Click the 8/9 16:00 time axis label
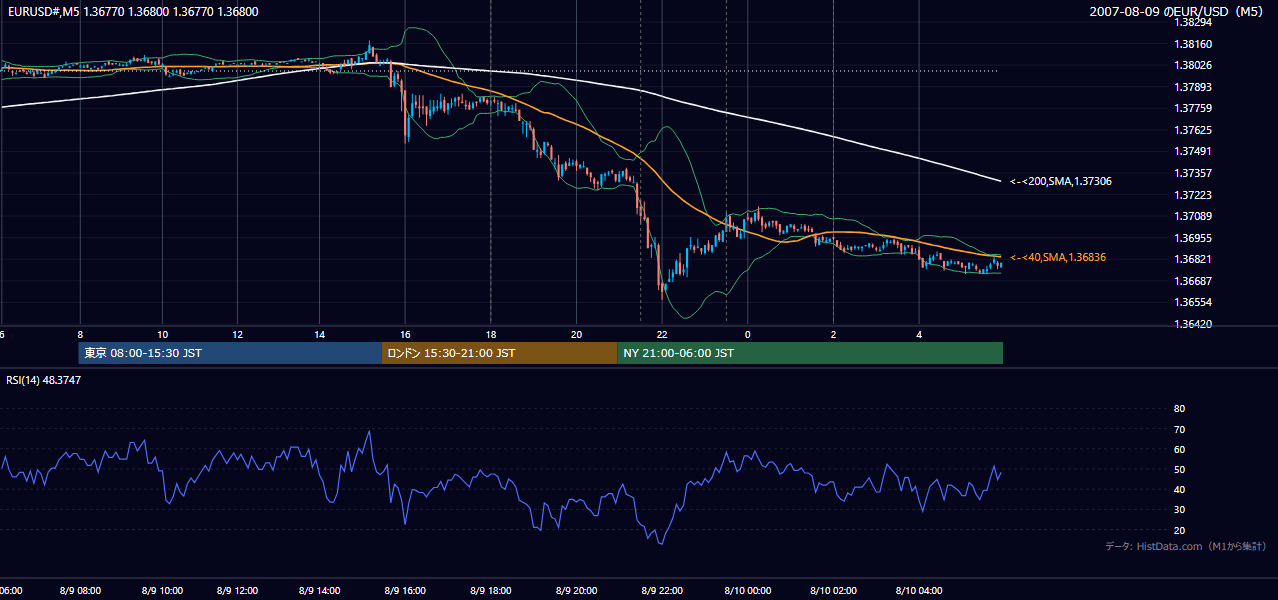1278x600 pixels. [x=407, y=590]
